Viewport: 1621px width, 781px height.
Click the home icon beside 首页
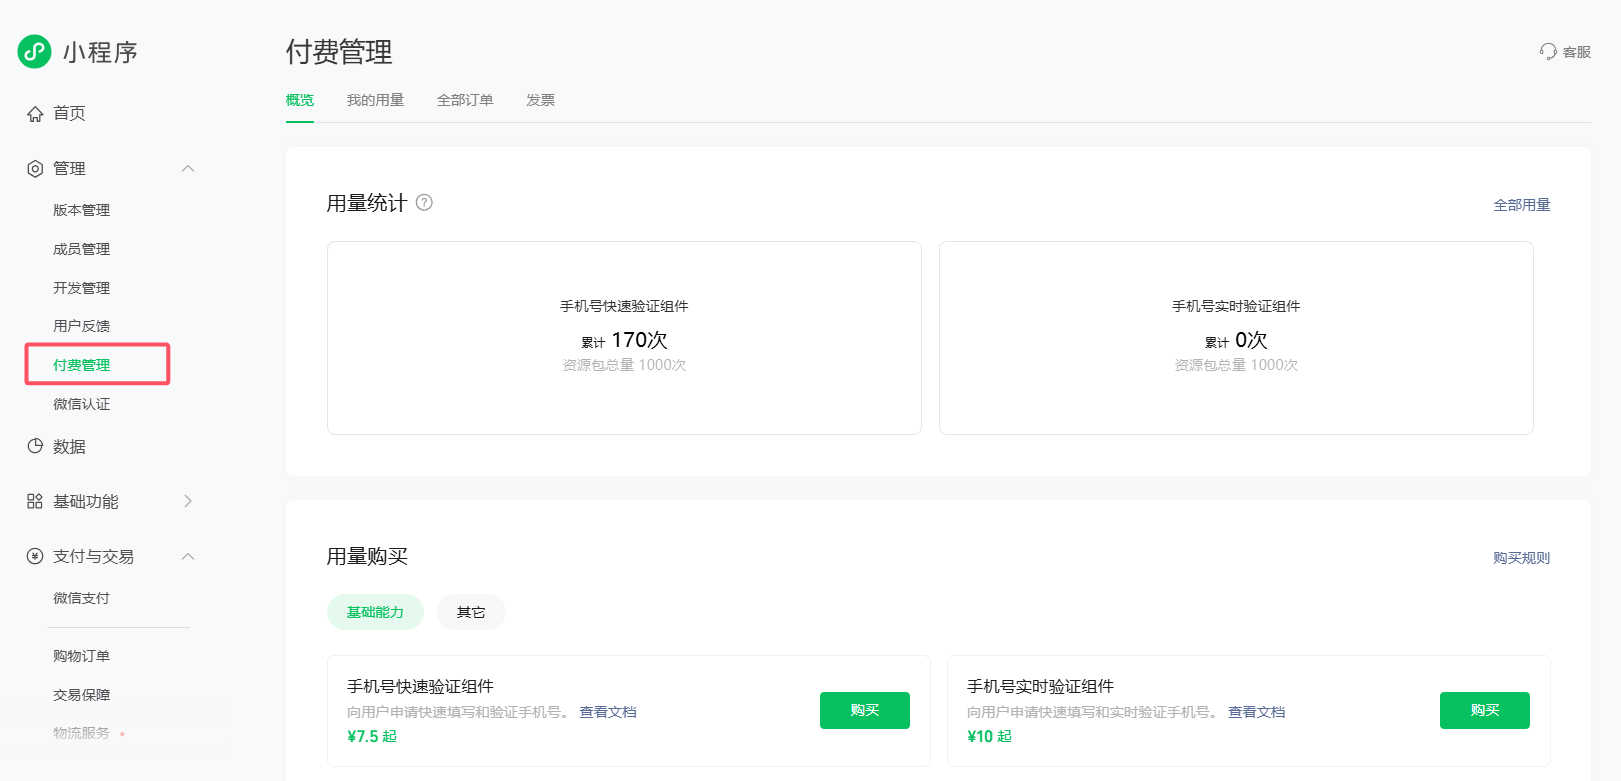35,114
